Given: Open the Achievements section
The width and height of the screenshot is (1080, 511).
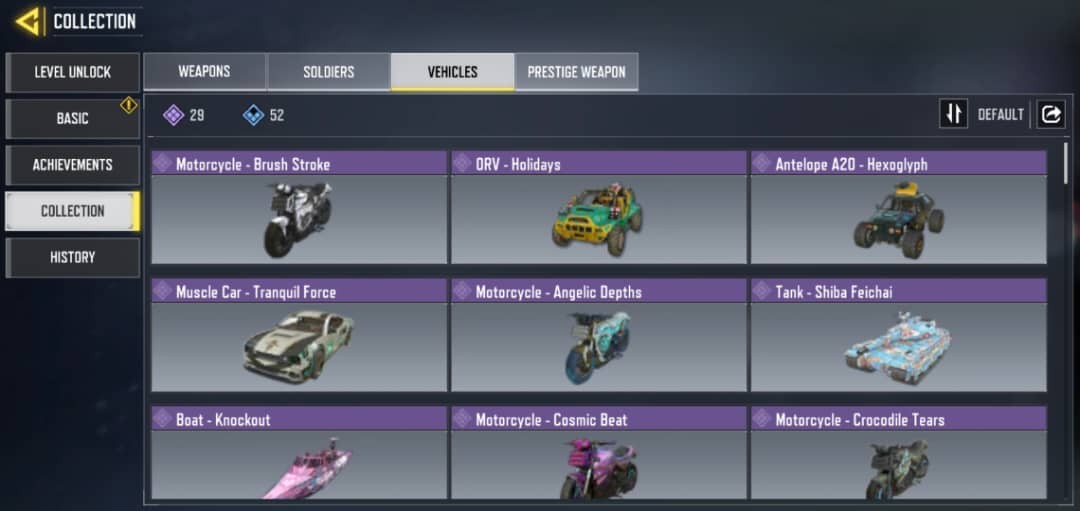Looking at the screenshot, I should (72, 165).
